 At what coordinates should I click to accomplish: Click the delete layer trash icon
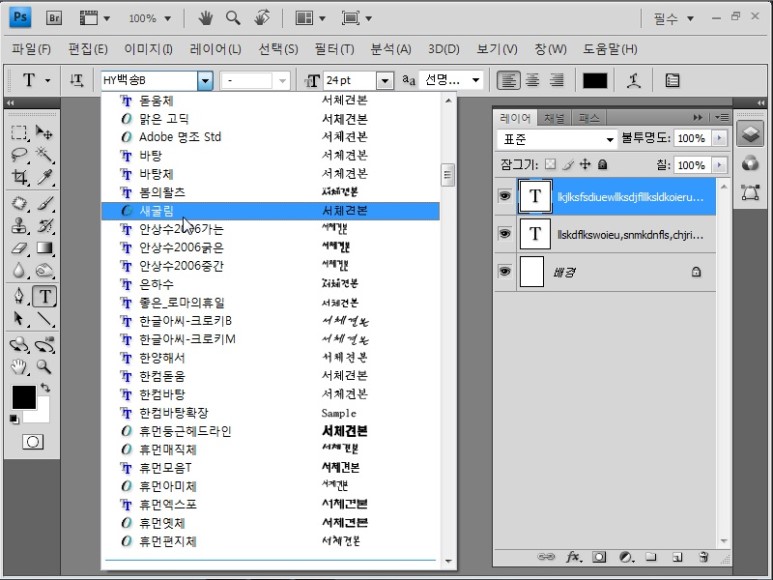pos(704,556)
